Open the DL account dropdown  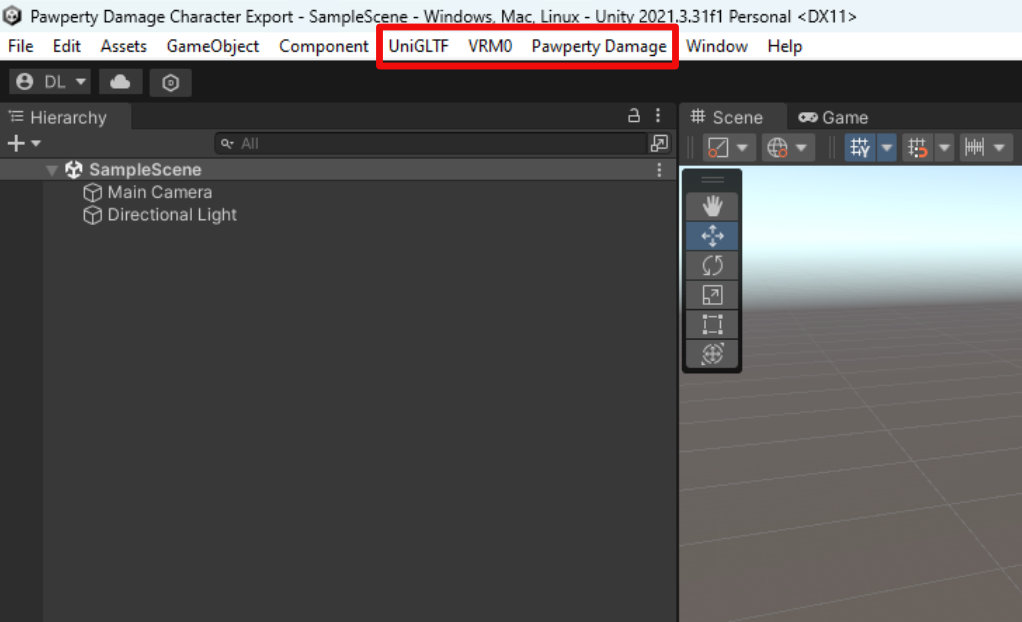tap(50, 82)
